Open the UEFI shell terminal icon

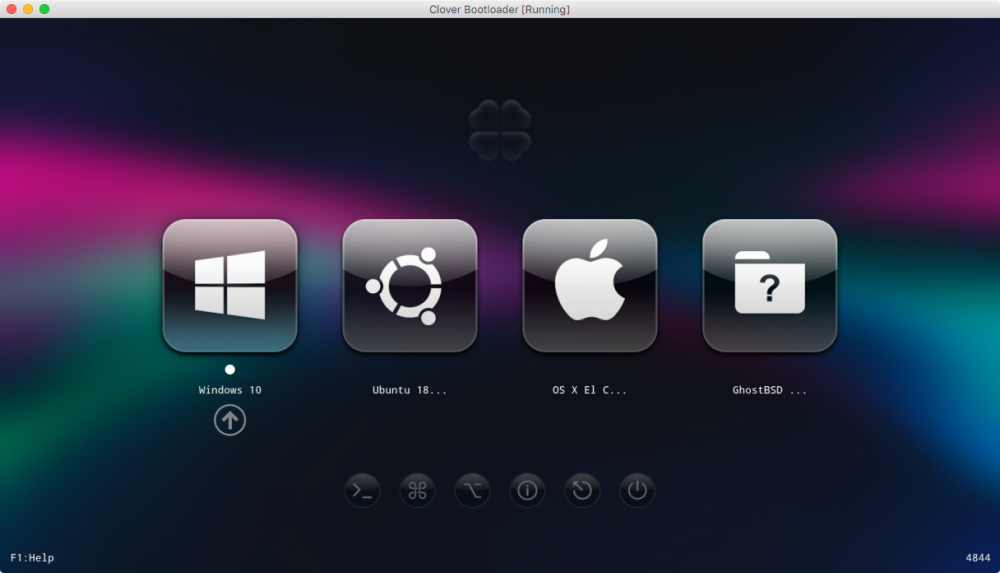click(362, 490)
